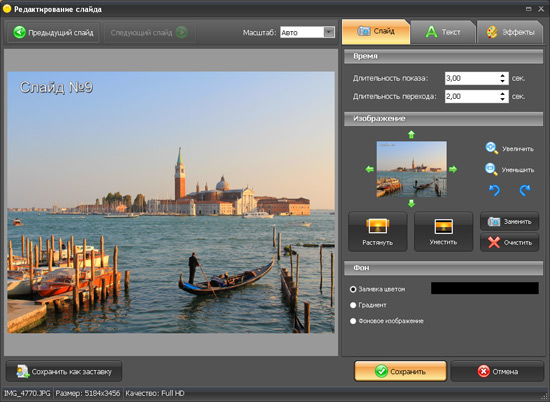Click the image preview thumbnail
This screenshot has width=550, height=402.
pyautogui.click(x=411, y=169)
